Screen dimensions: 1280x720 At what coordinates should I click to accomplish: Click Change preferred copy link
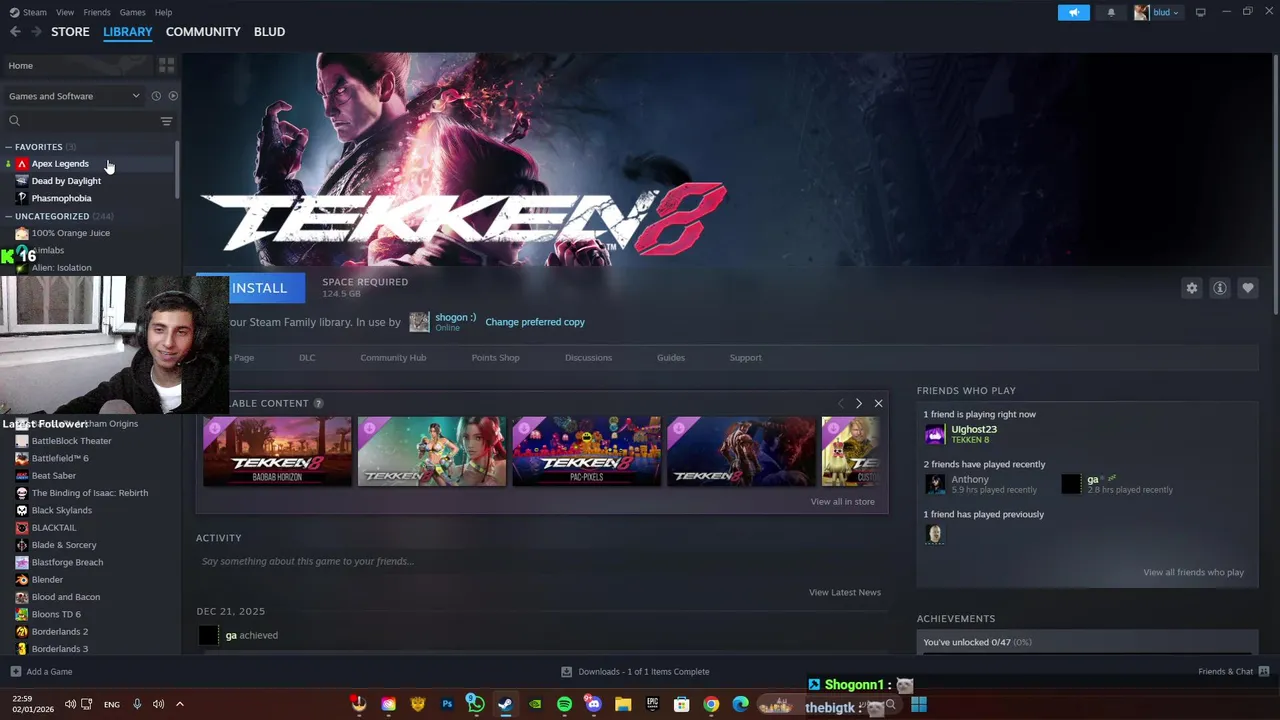click(535, 322)
